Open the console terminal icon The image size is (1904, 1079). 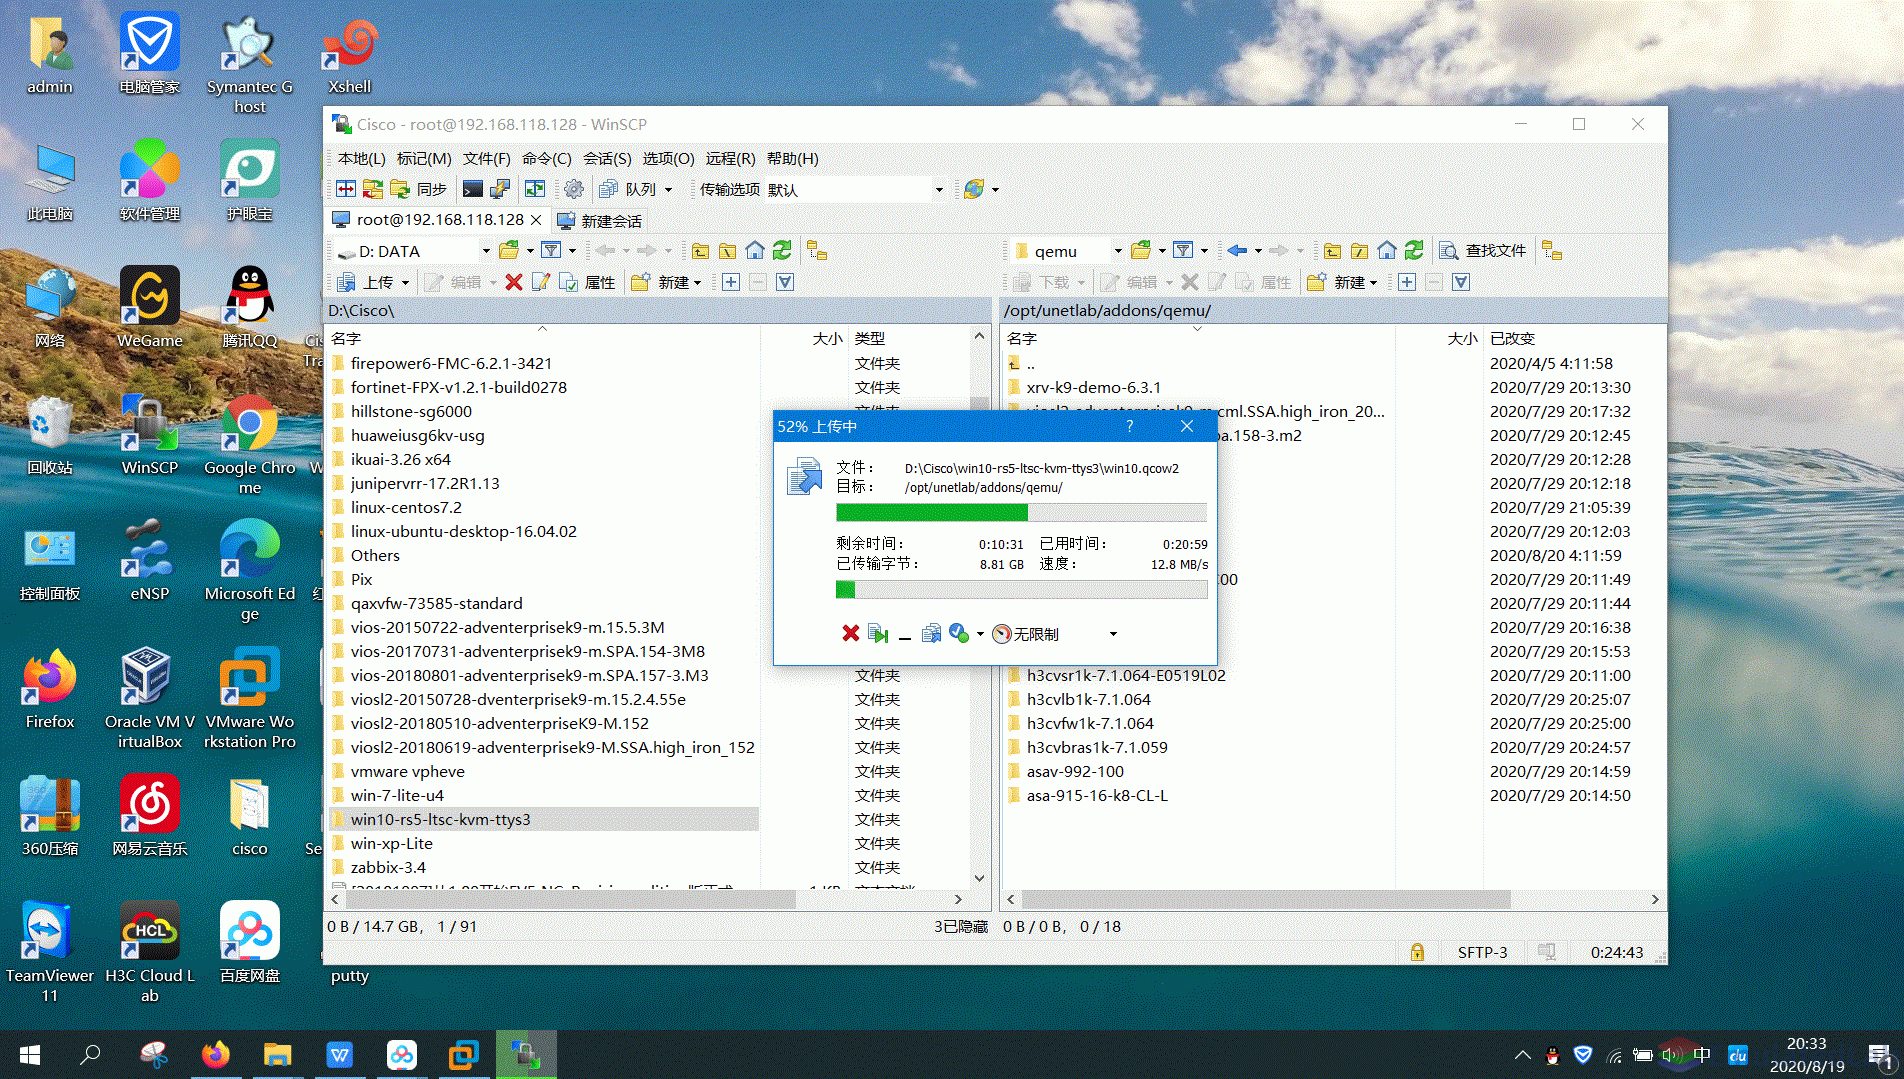tap(473, 189)
